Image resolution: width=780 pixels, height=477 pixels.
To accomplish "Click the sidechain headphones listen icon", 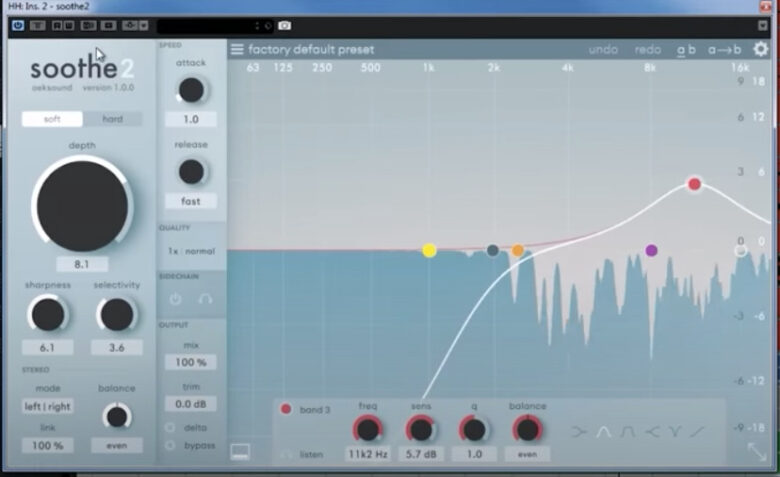I will point(205,299).
